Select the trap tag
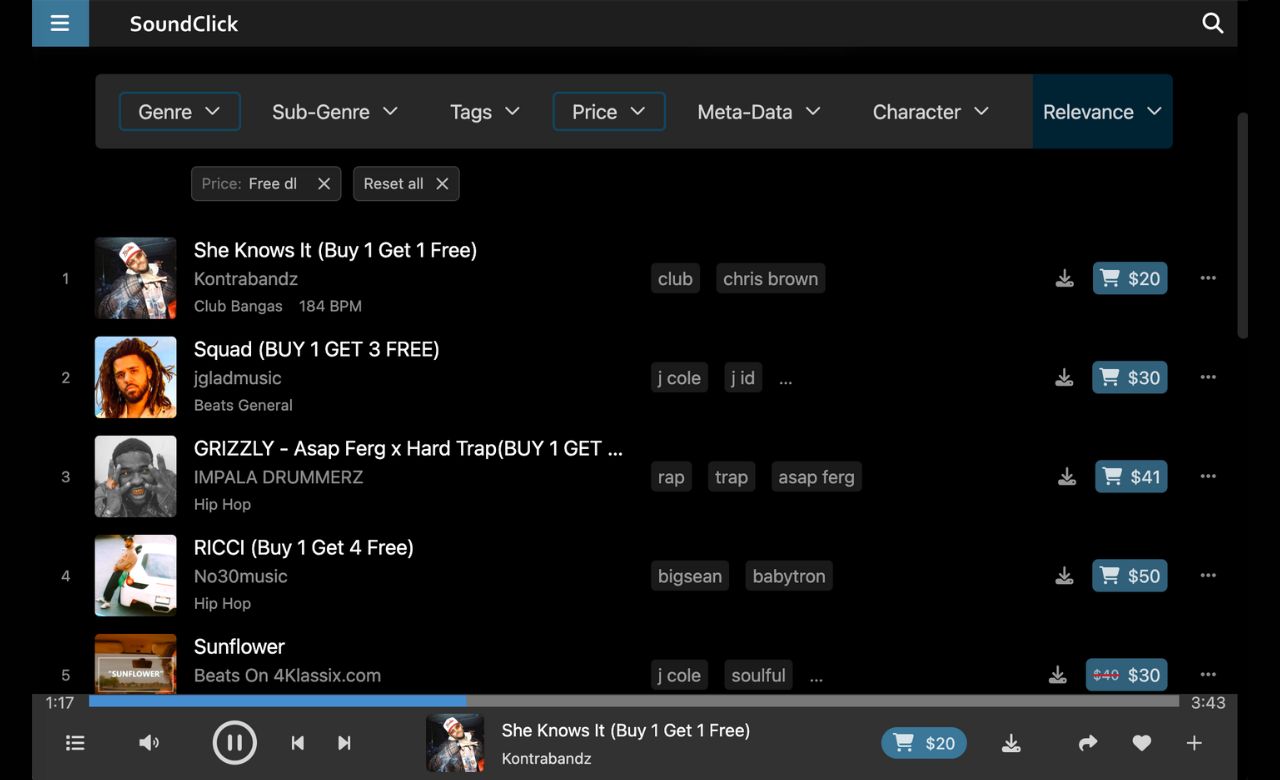The height and width of the screenshot is (780, 1280). [731, 477]
